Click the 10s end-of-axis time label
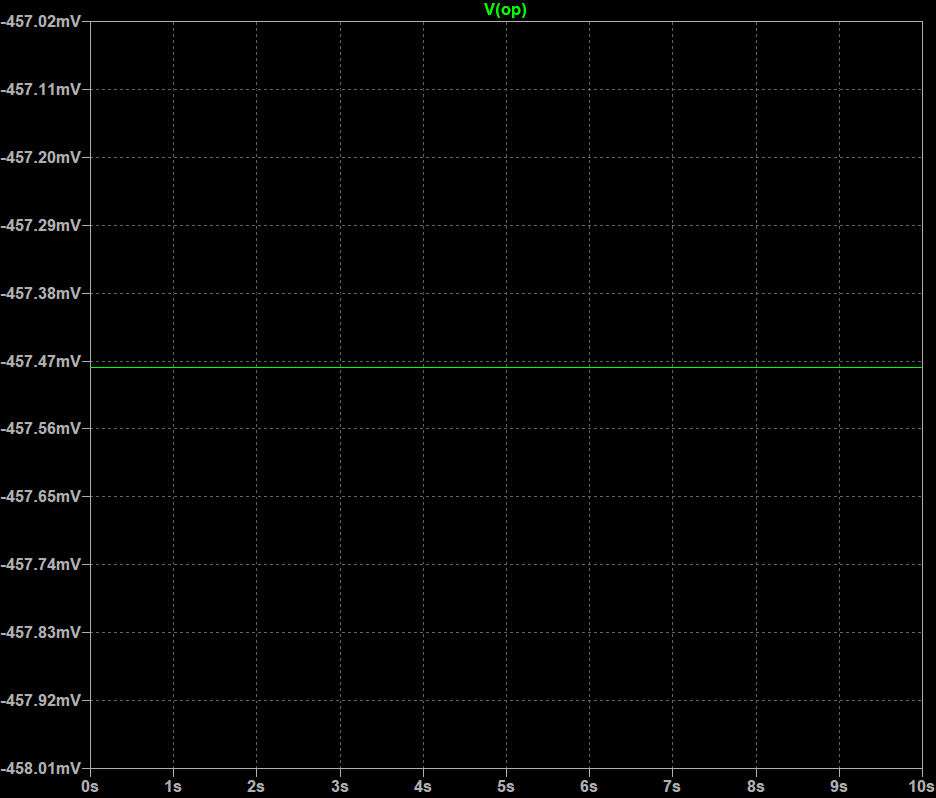Screen dimensions: 936x798 click(x=919, y=786)
